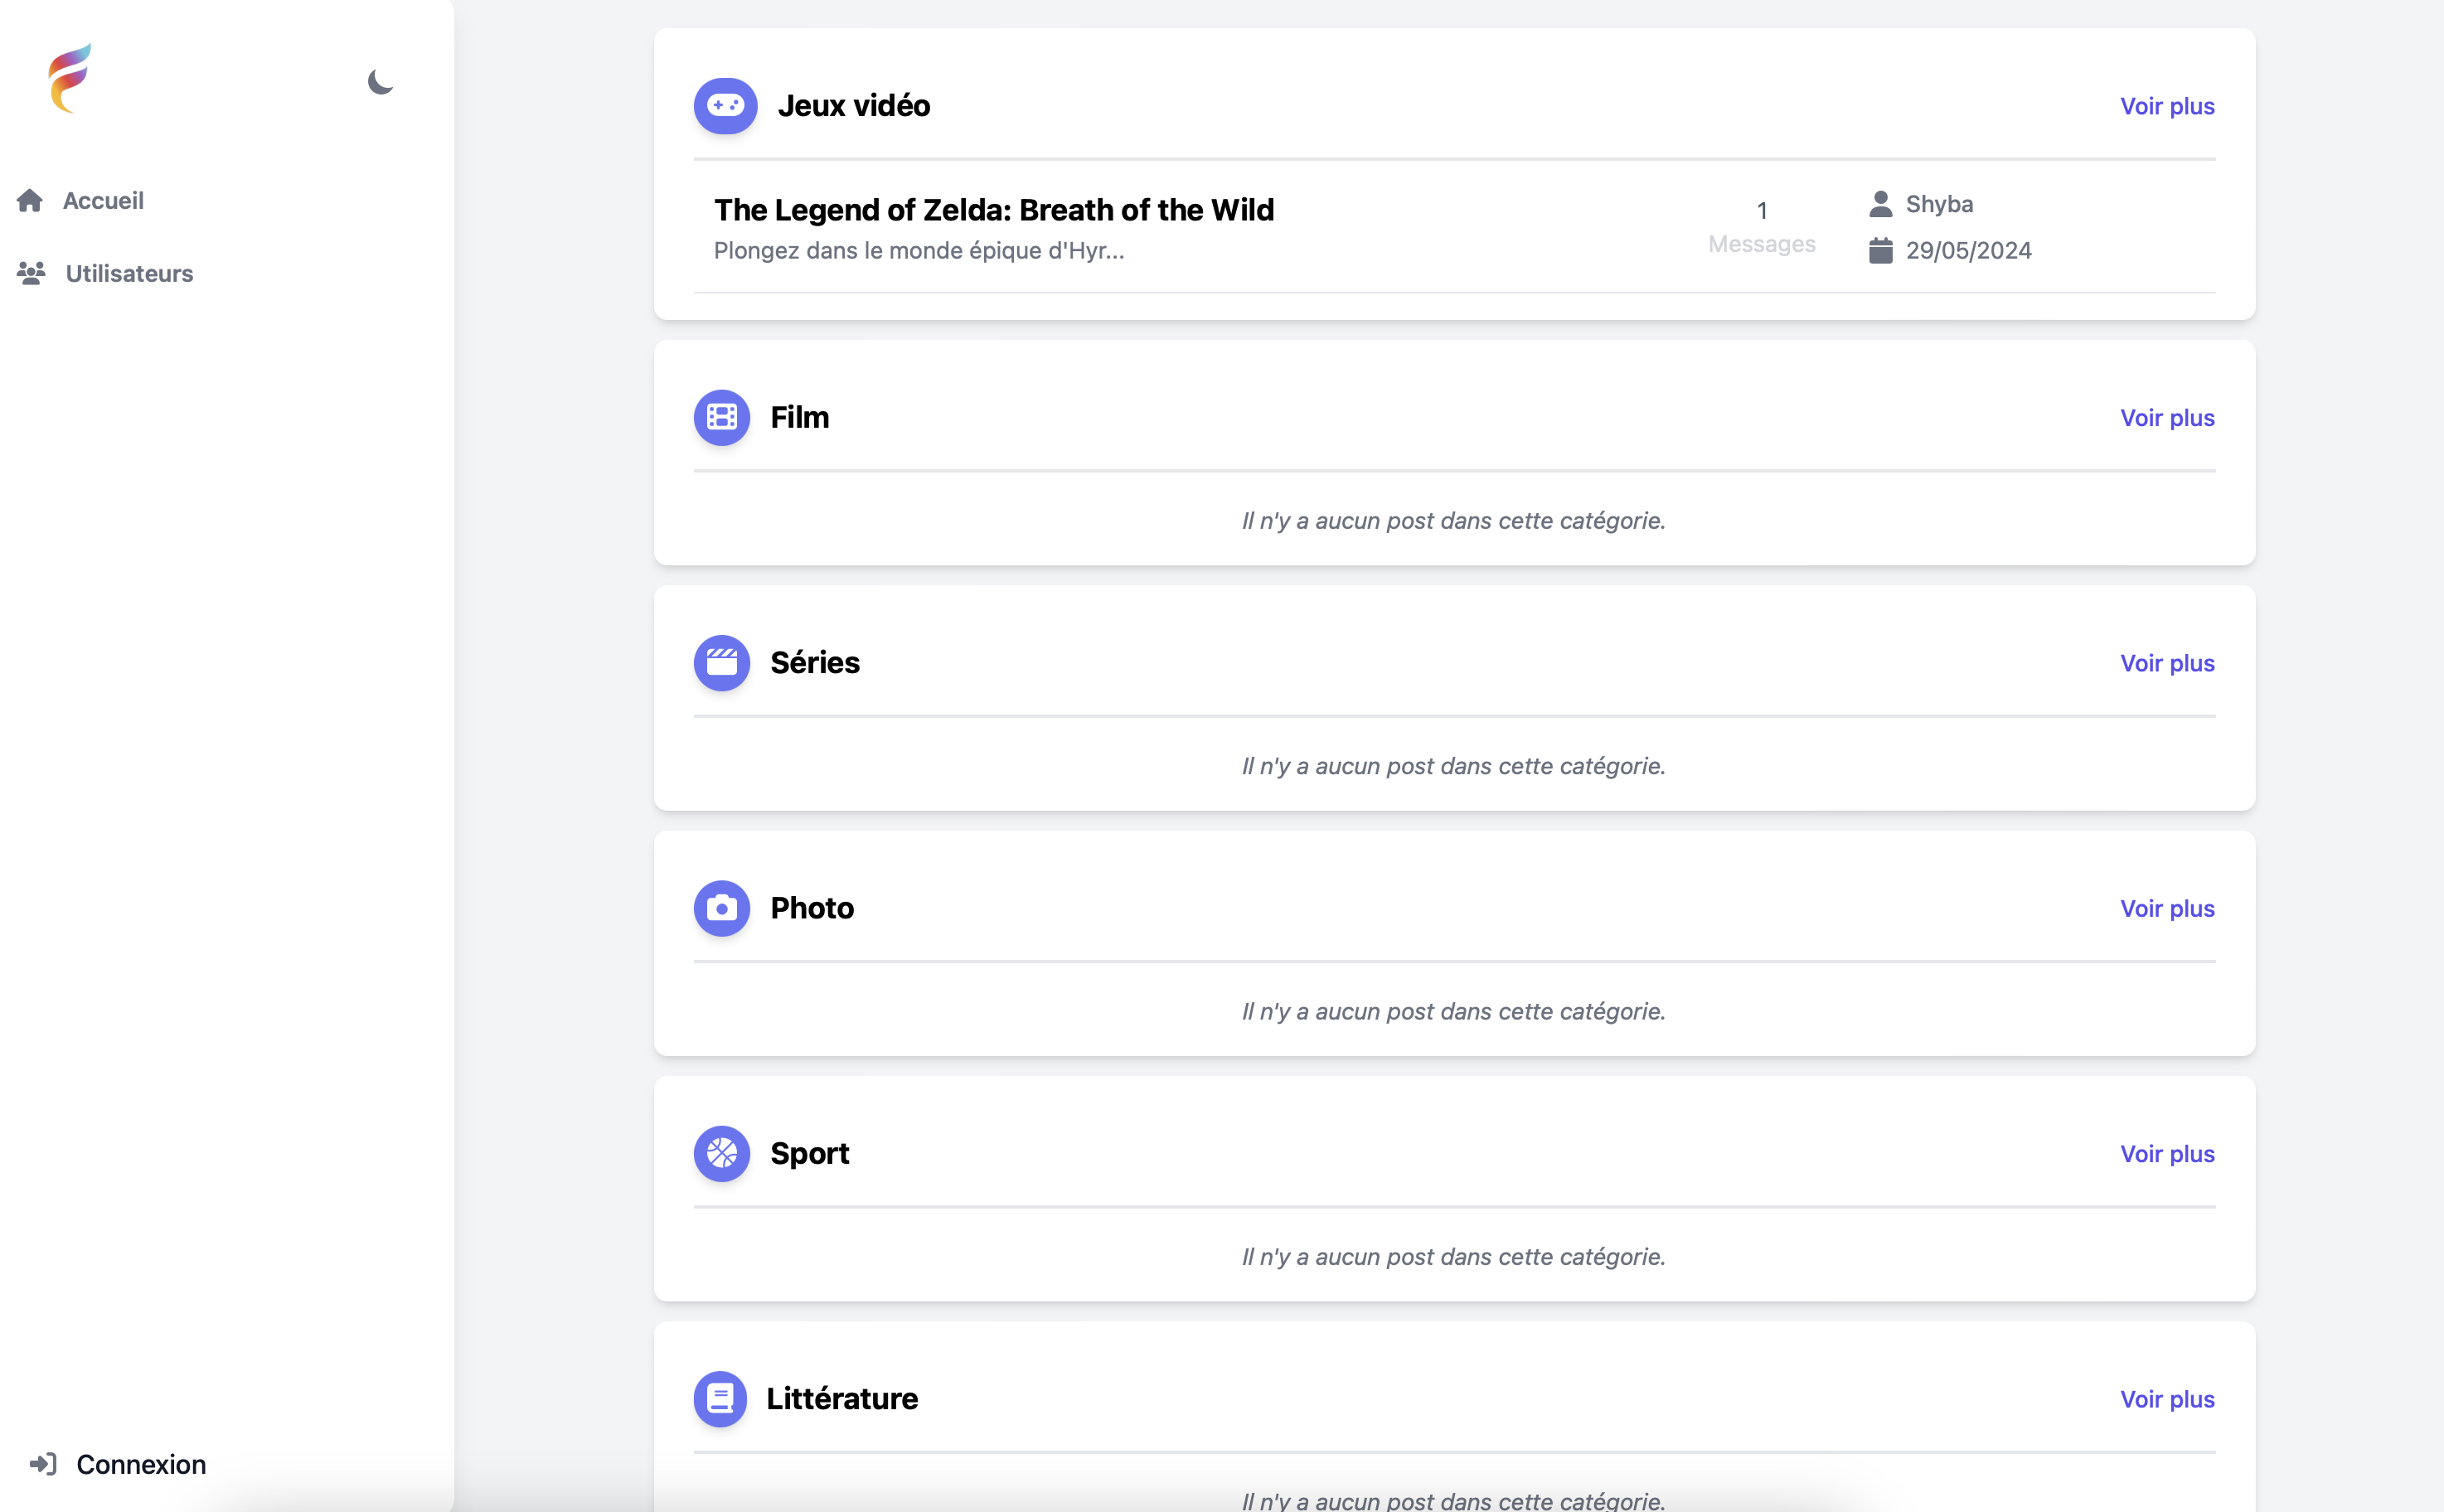The height and width of the screenshot is (1512, 2444).
Task: Click the Séries category title
Action: [x=814, y=662]
